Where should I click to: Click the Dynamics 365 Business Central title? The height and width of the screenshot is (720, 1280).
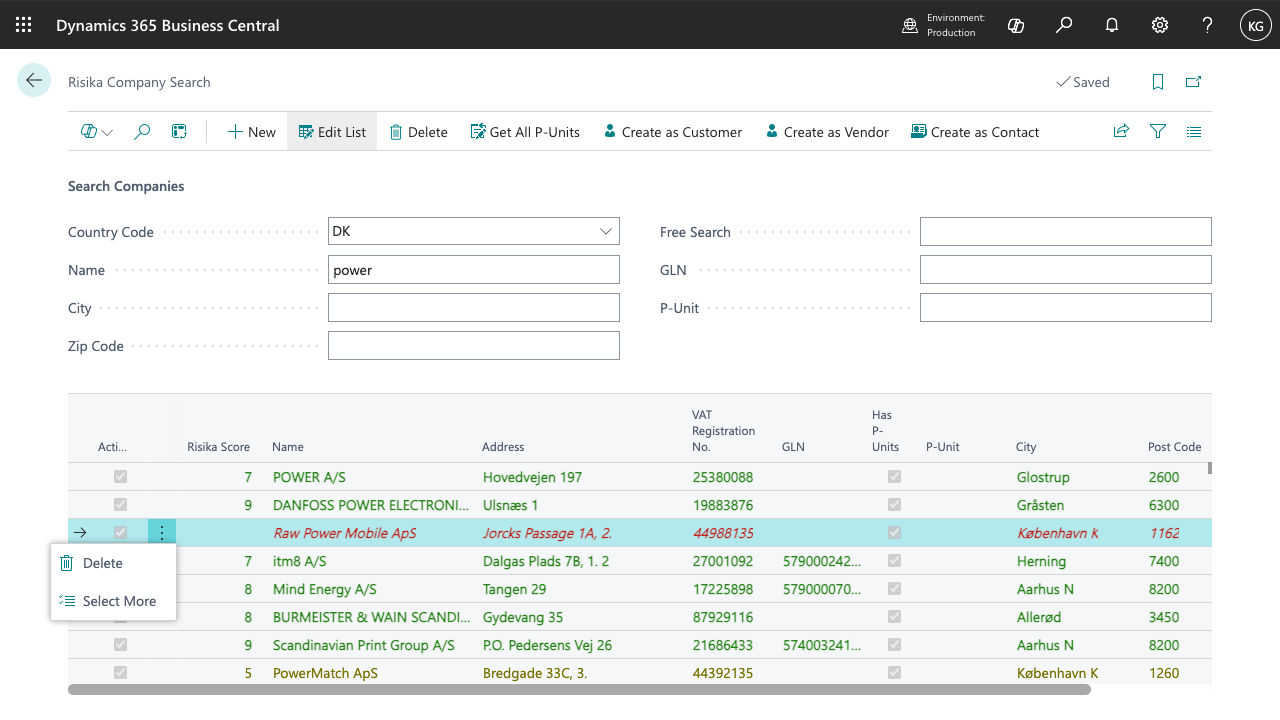[x=168, y=25]
